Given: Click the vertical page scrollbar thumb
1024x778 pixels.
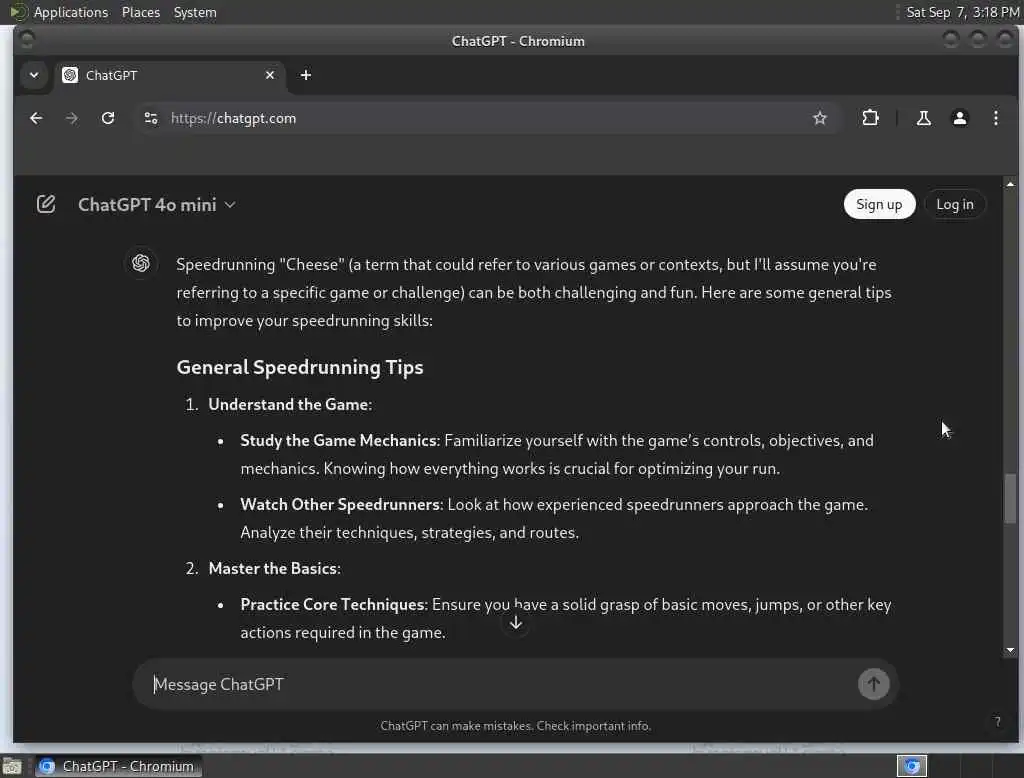Looking at the screenshot, I should [1010, 498].
